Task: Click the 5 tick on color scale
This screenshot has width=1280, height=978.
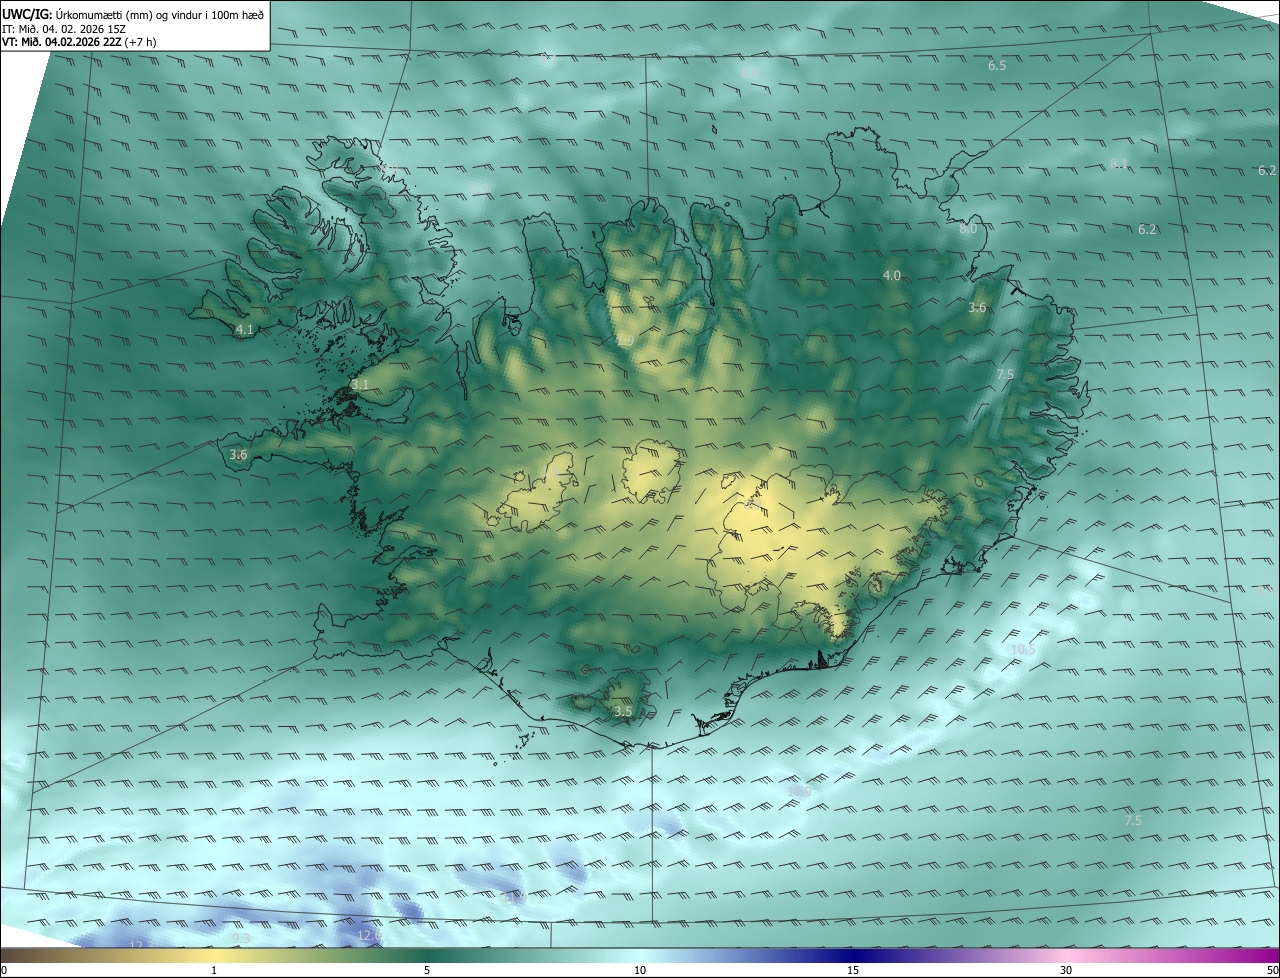Action: [427, 970]
